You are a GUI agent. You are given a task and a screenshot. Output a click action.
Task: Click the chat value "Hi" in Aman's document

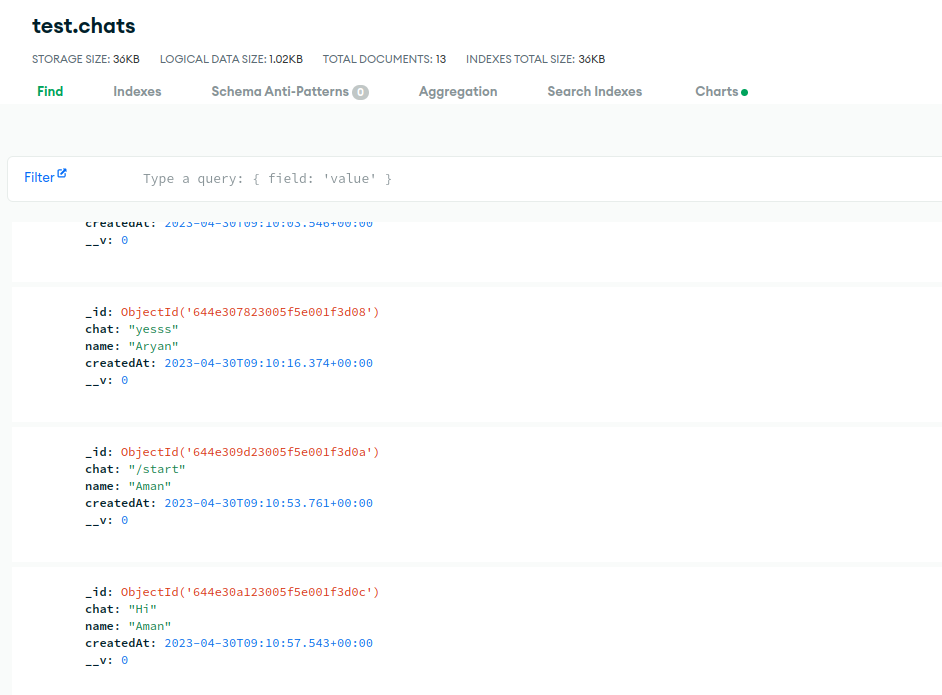(x=141, y=609)
